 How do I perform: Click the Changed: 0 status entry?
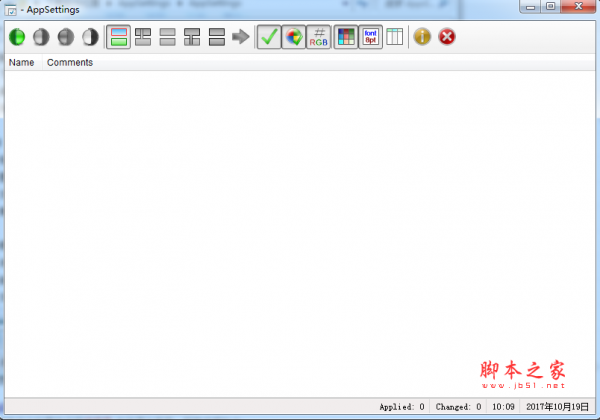click(458, 407)
